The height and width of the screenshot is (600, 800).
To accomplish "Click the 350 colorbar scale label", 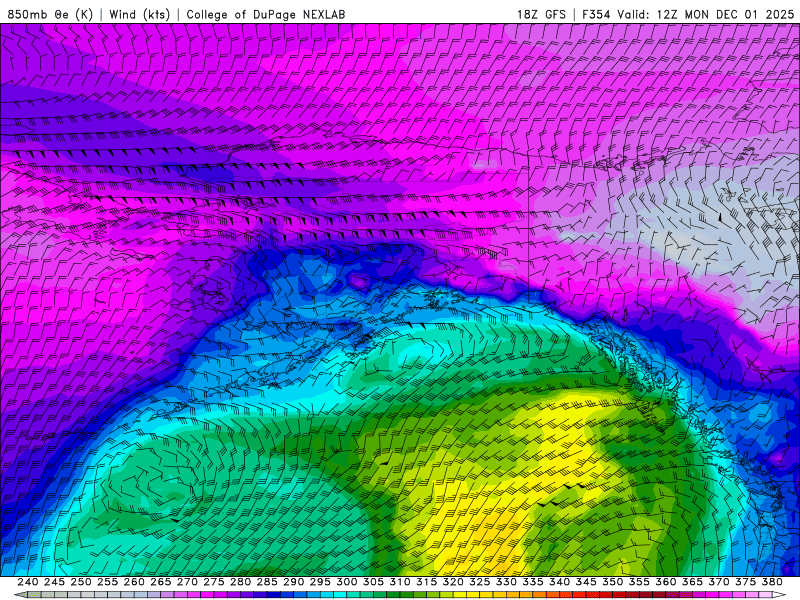I will tap(613, 582).
